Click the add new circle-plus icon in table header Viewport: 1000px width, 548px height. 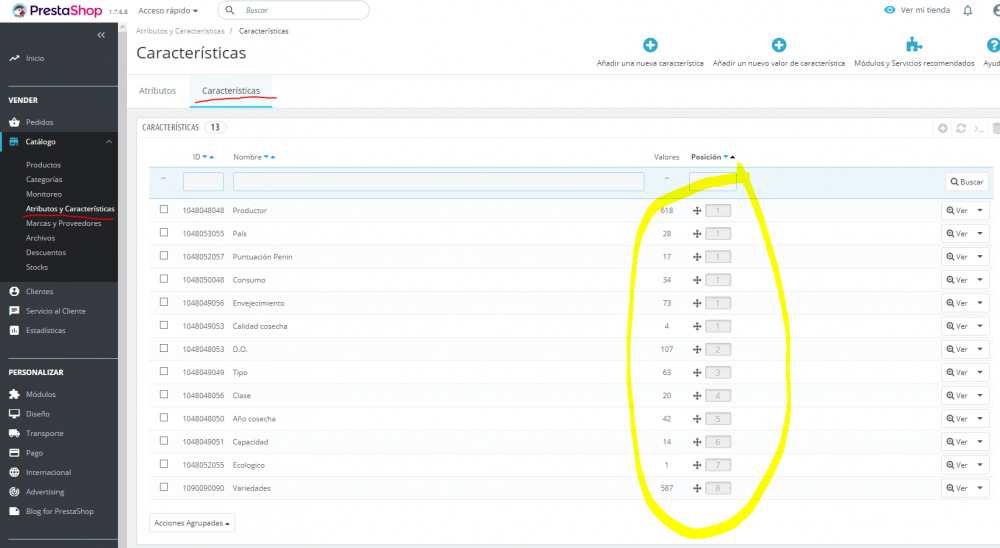pos(943,128)
